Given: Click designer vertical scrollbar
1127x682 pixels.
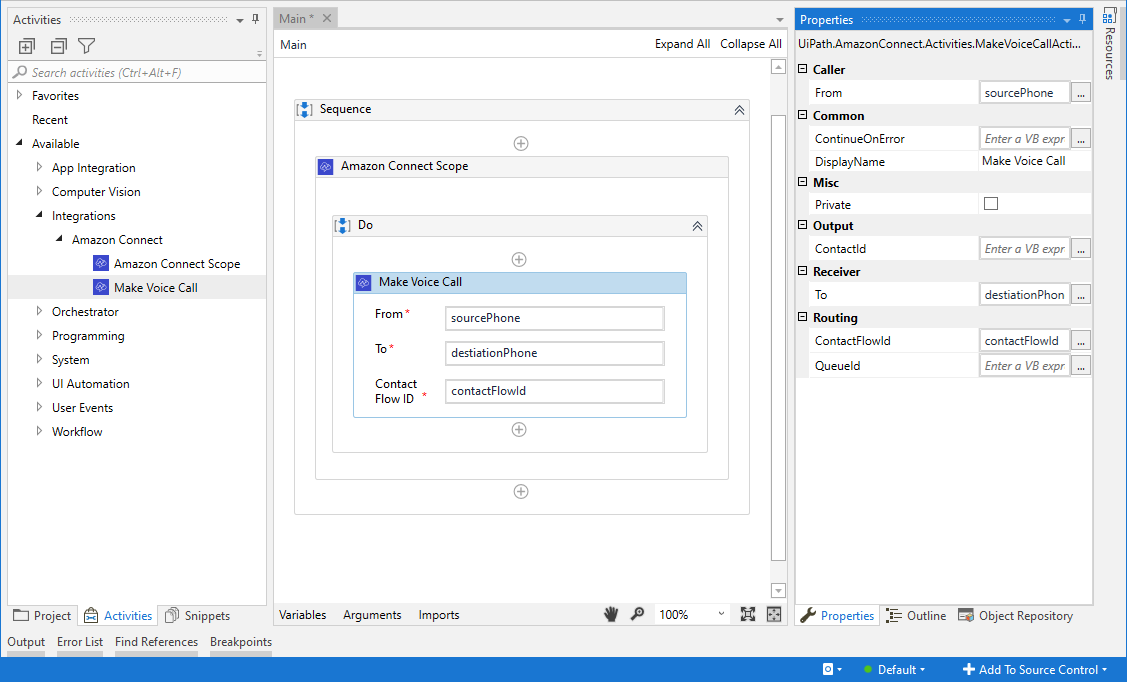Looking at the screenshot, I should click(778, 338).
